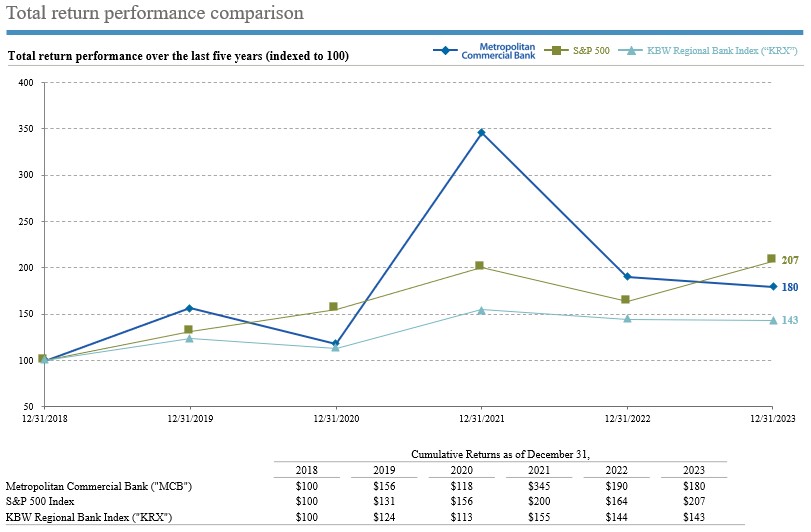Viewport: 811px width, 532px height.
Task: Click the 2023 table column header
Action: click(694, 470)
